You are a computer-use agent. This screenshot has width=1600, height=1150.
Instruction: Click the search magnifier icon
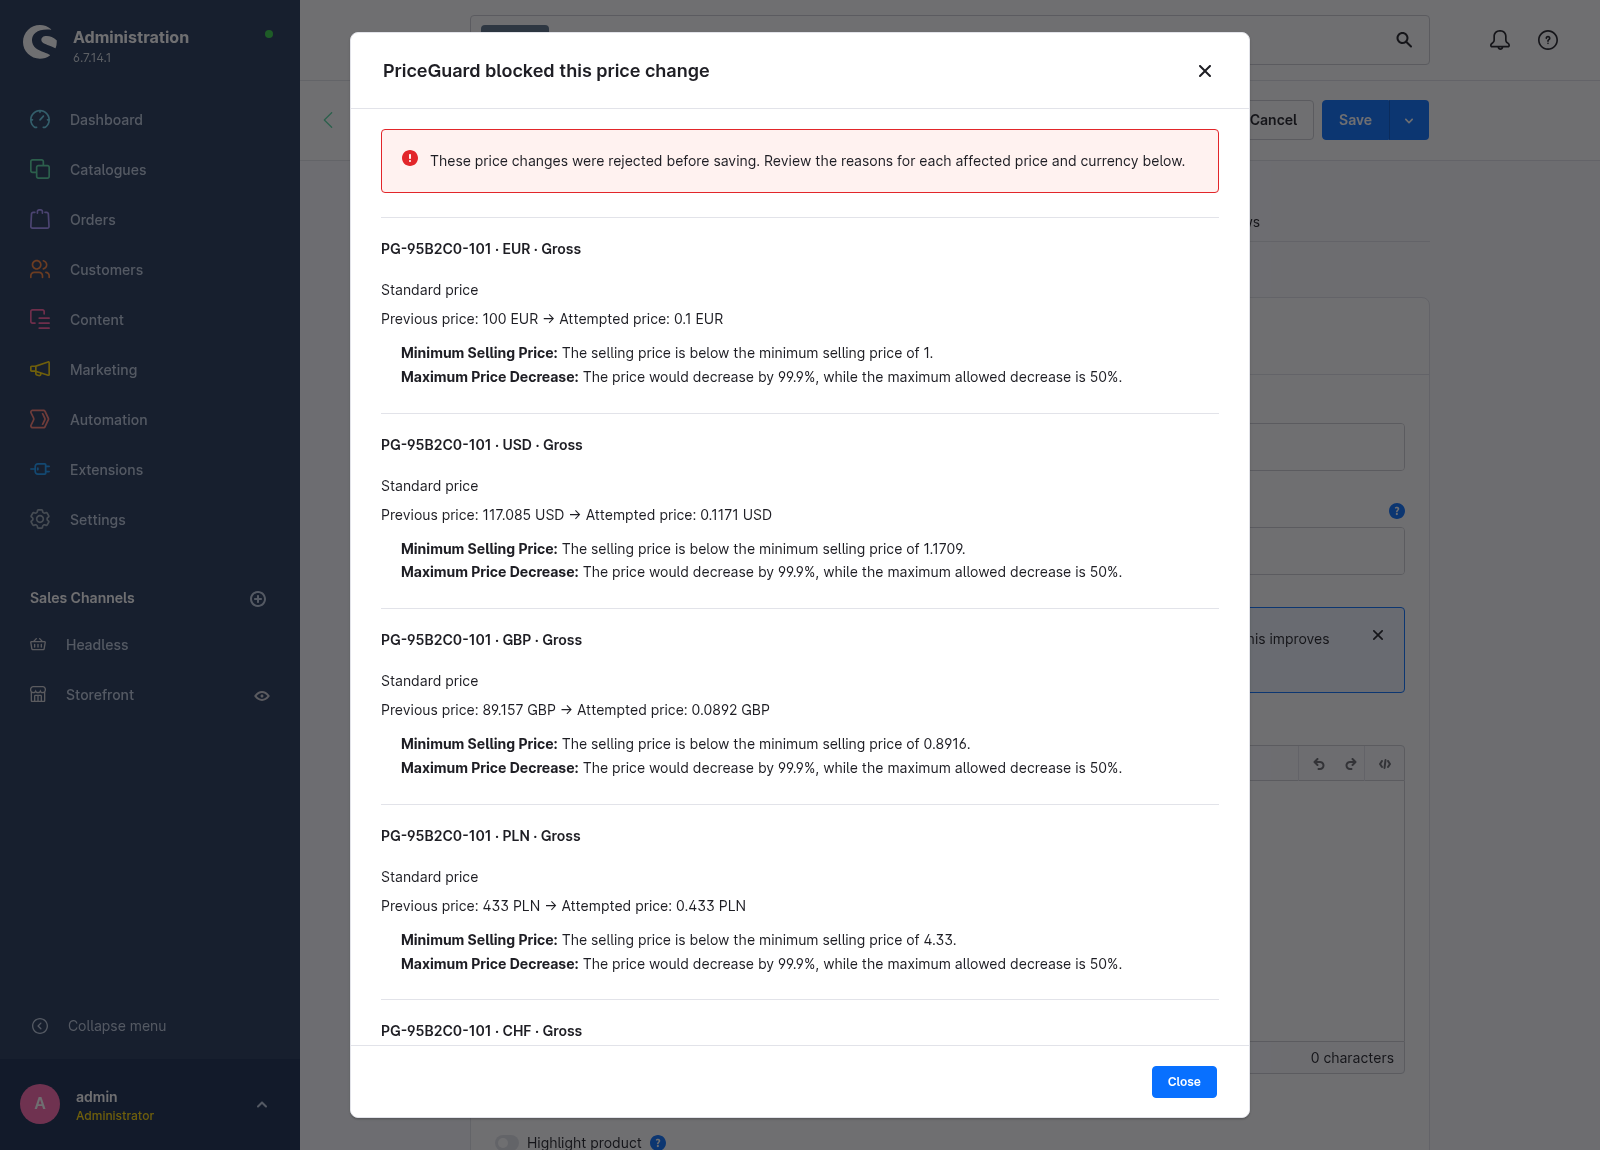(1404, 40)
